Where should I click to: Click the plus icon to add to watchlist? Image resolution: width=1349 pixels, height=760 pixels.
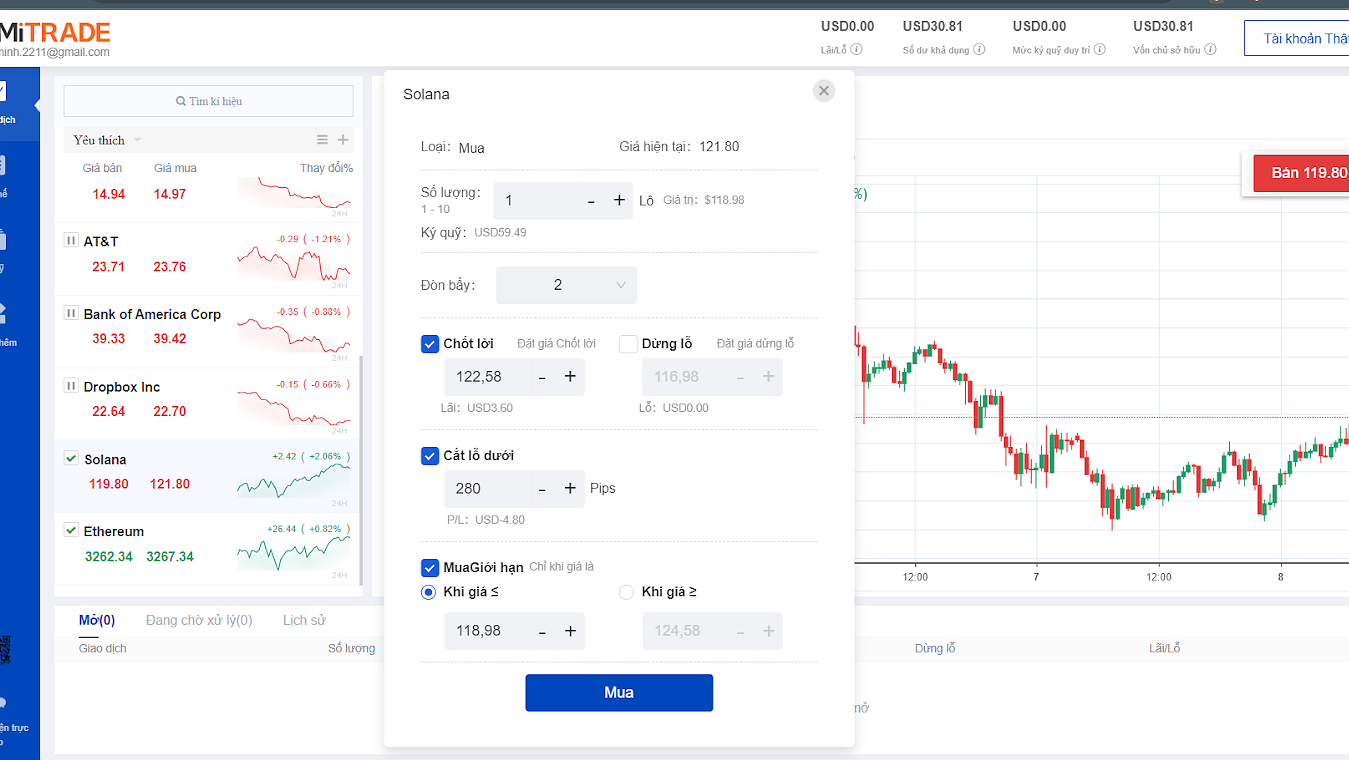[343, 140]
